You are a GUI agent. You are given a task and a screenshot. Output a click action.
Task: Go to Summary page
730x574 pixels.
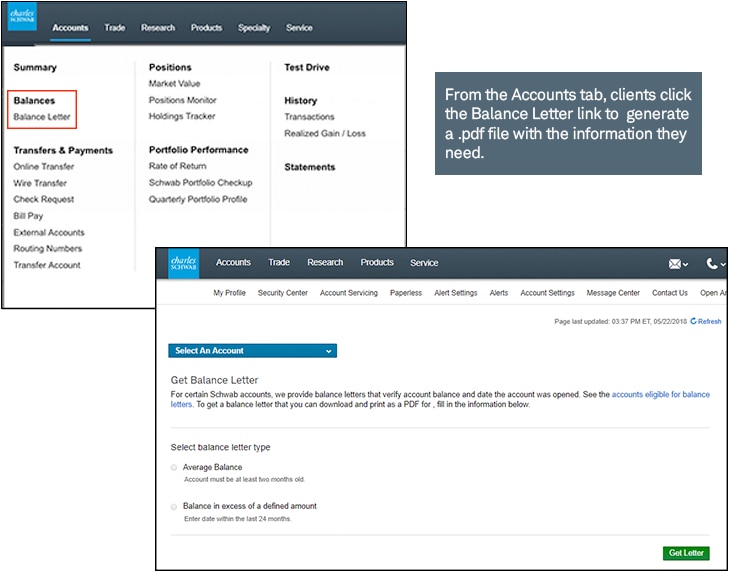[x=35, y=68]
